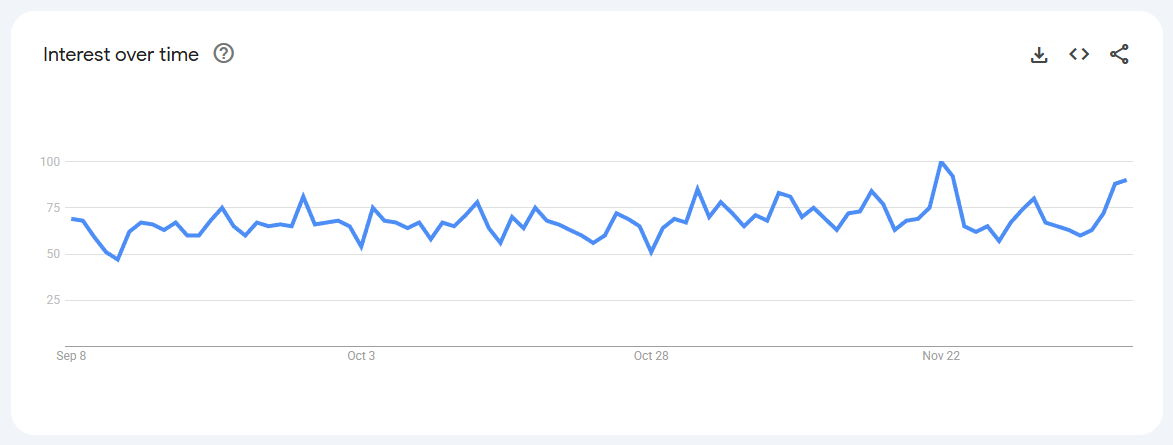Viewport: 1173px width, 445px height.
Task: Click the line's dip above Oct 3
Action: [361, 246]
